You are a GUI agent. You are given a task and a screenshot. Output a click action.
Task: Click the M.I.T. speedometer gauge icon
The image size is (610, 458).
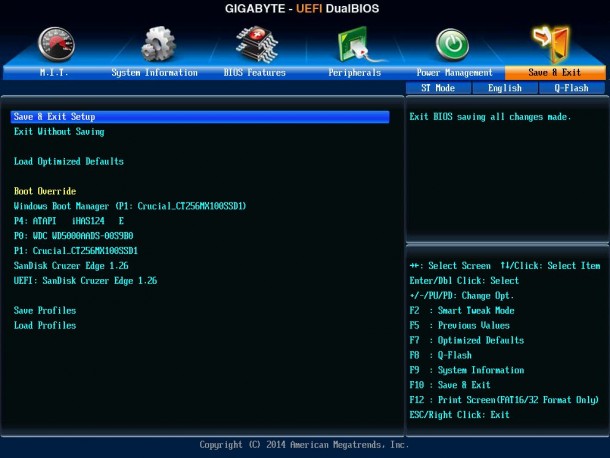click(x=56, y=44)
